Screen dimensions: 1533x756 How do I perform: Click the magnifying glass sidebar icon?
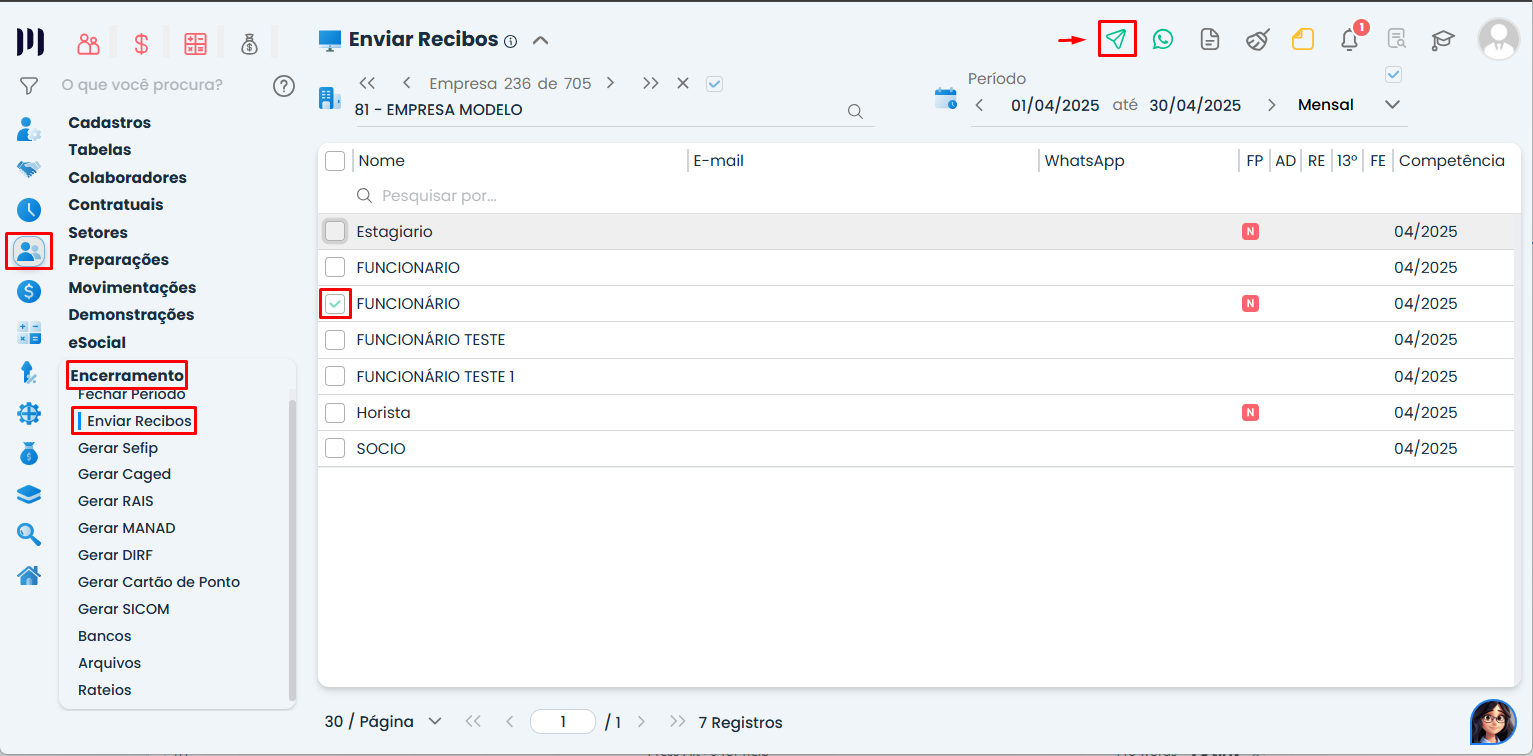[x=29, y=535]
